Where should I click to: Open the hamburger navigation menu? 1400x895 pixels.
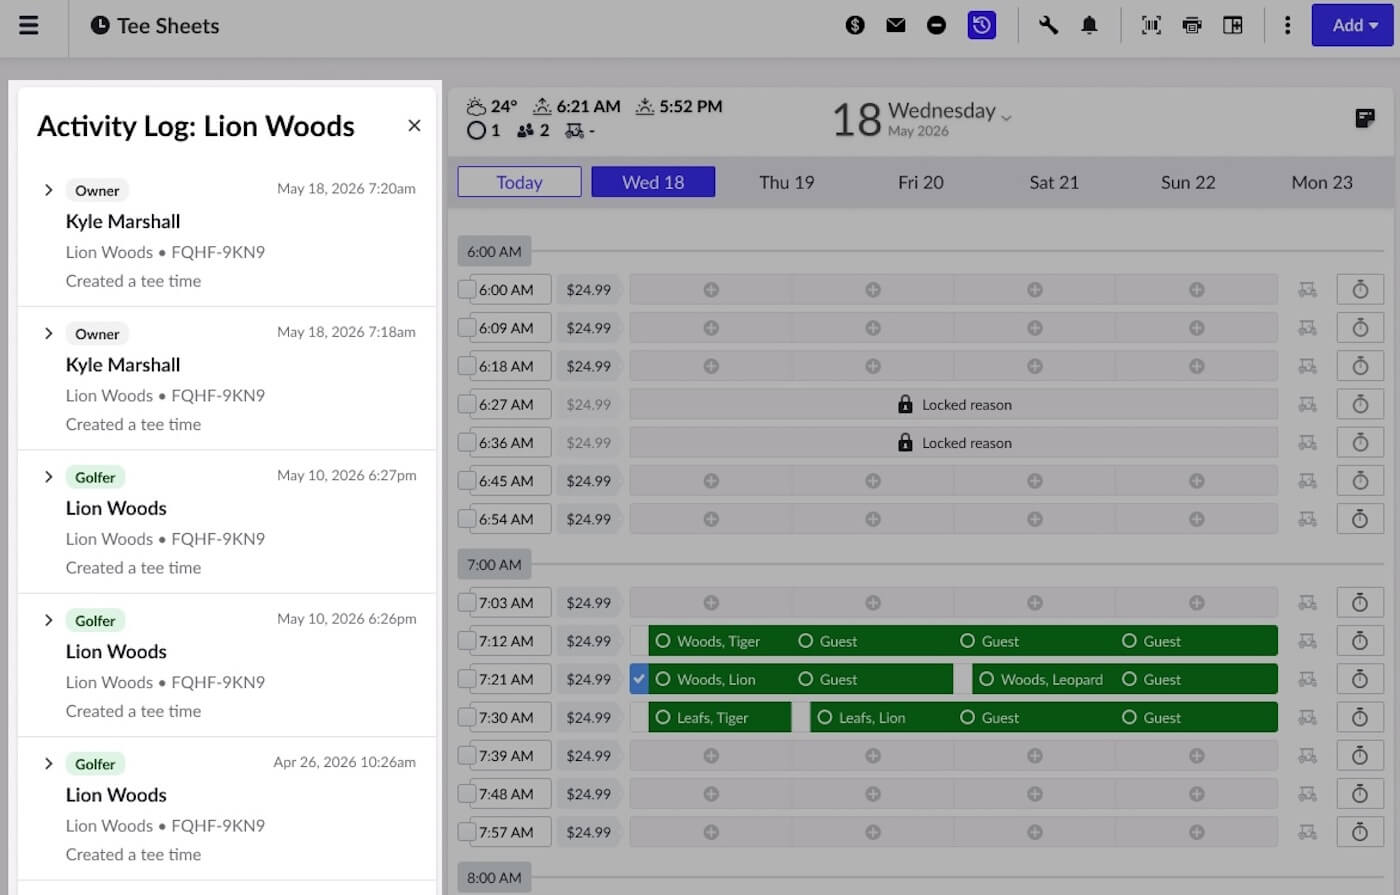29,25
